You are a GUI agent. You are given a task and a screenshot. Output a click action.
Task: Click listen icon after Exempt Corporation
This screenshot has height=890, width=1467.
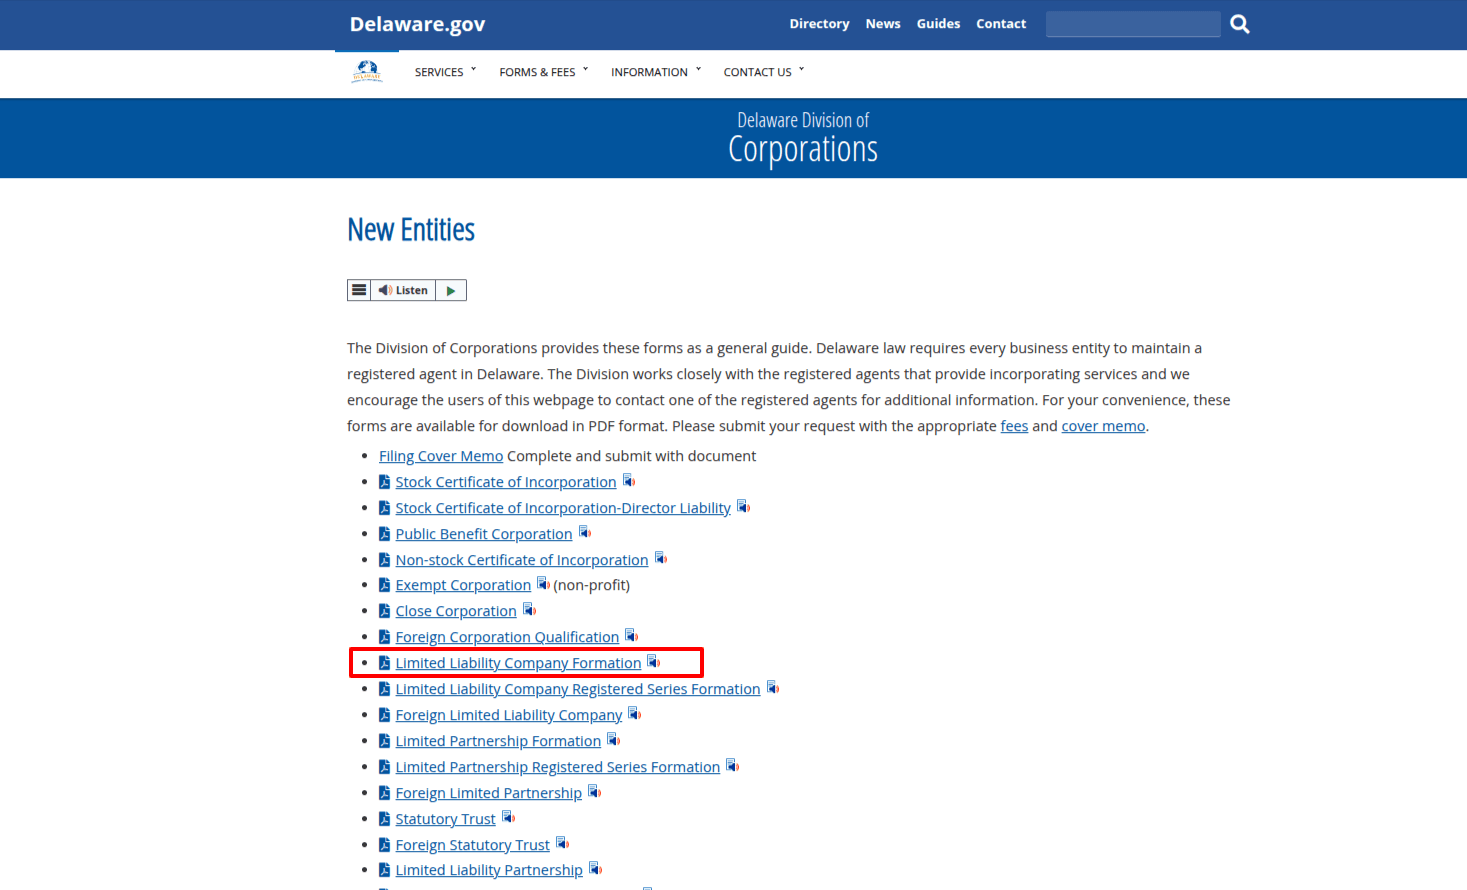543,584
